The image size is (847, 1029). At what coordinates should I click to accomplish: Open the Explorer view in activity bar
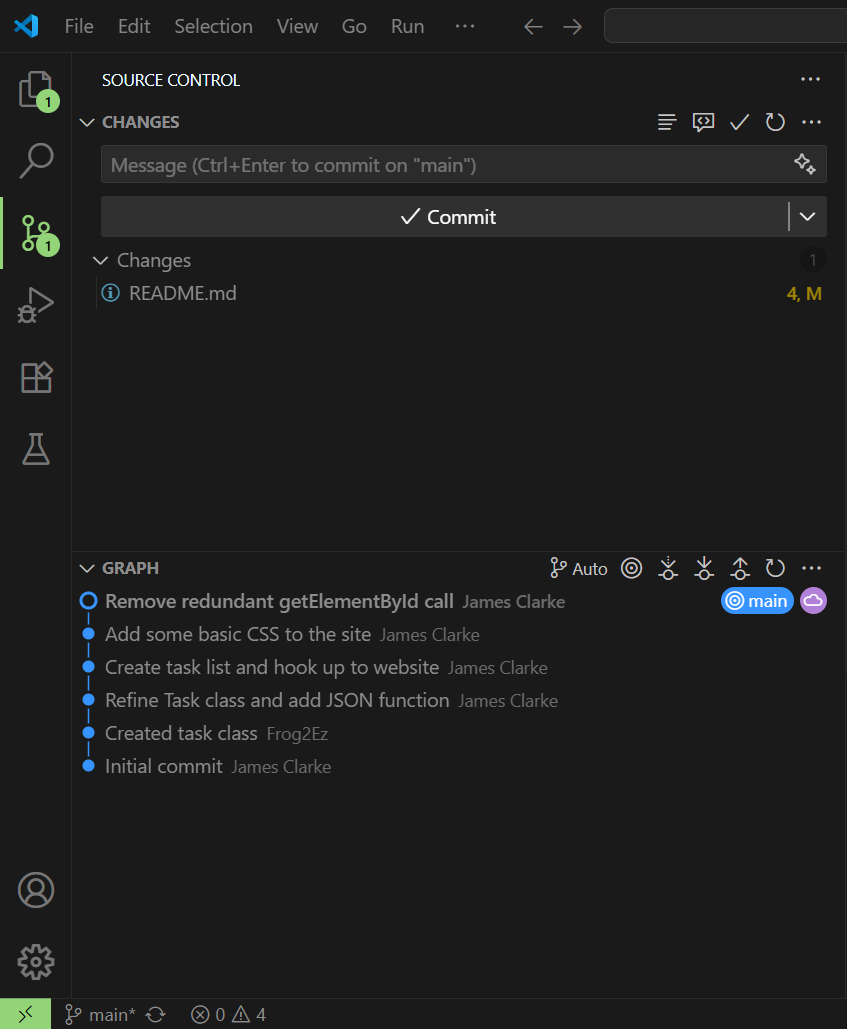(x=36, y=90)
